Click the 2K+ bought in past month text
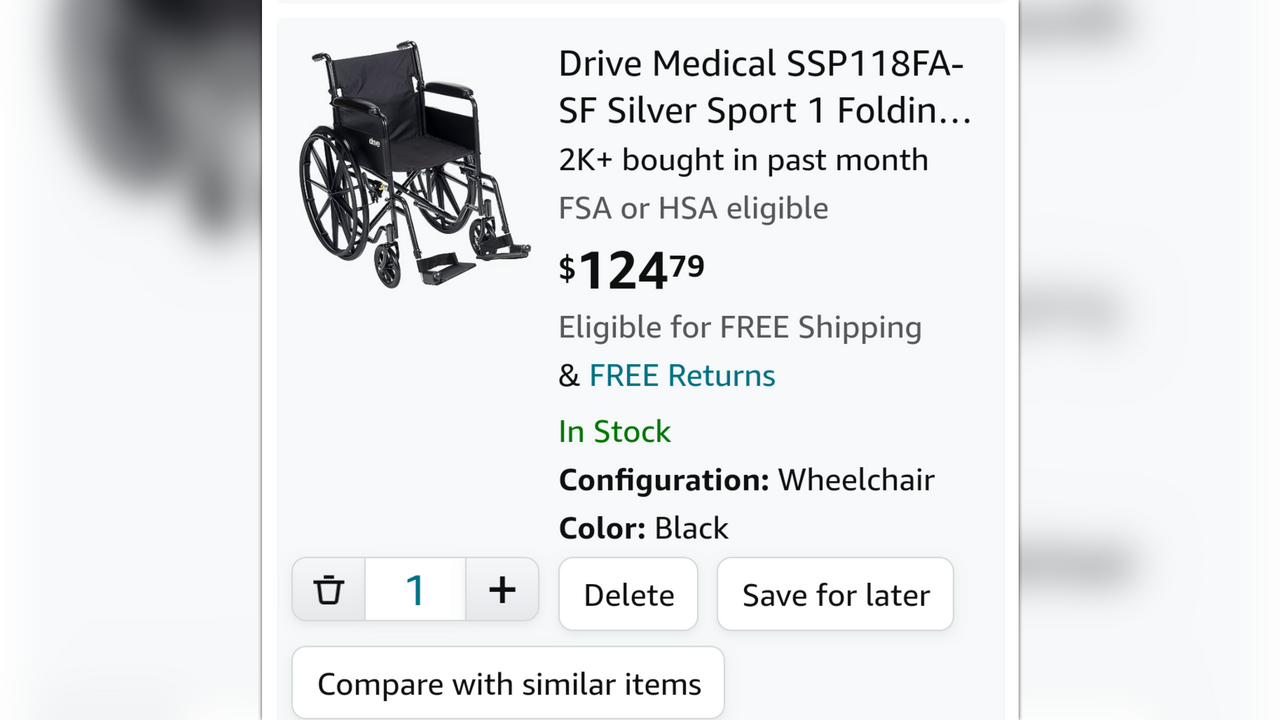This screenshot has width=1280, height=720. (743, 160)
